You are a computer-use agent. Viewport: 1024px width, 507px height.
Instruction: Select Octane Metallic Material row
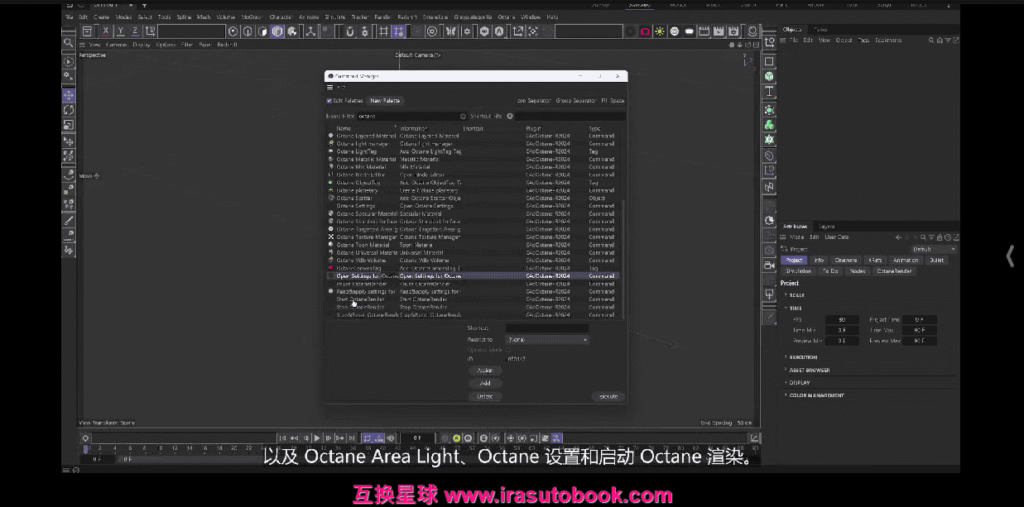[471, 159]
